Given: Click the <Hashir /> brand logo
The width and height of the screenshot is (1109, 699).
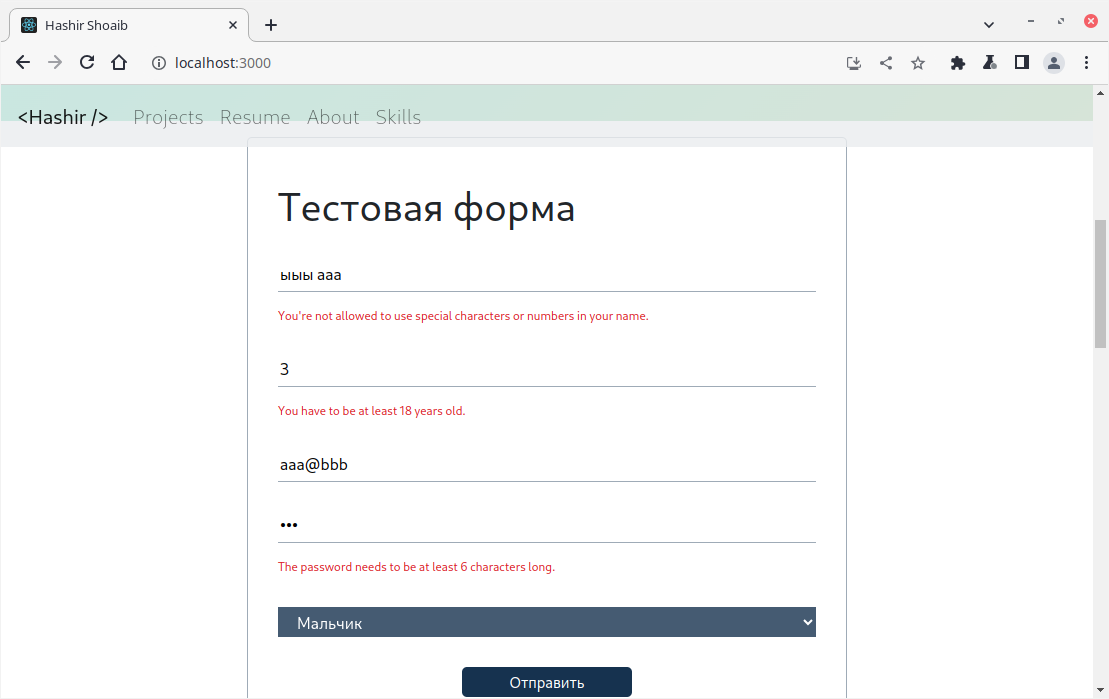Looking at the screenshot, I should tap(63, 117).
